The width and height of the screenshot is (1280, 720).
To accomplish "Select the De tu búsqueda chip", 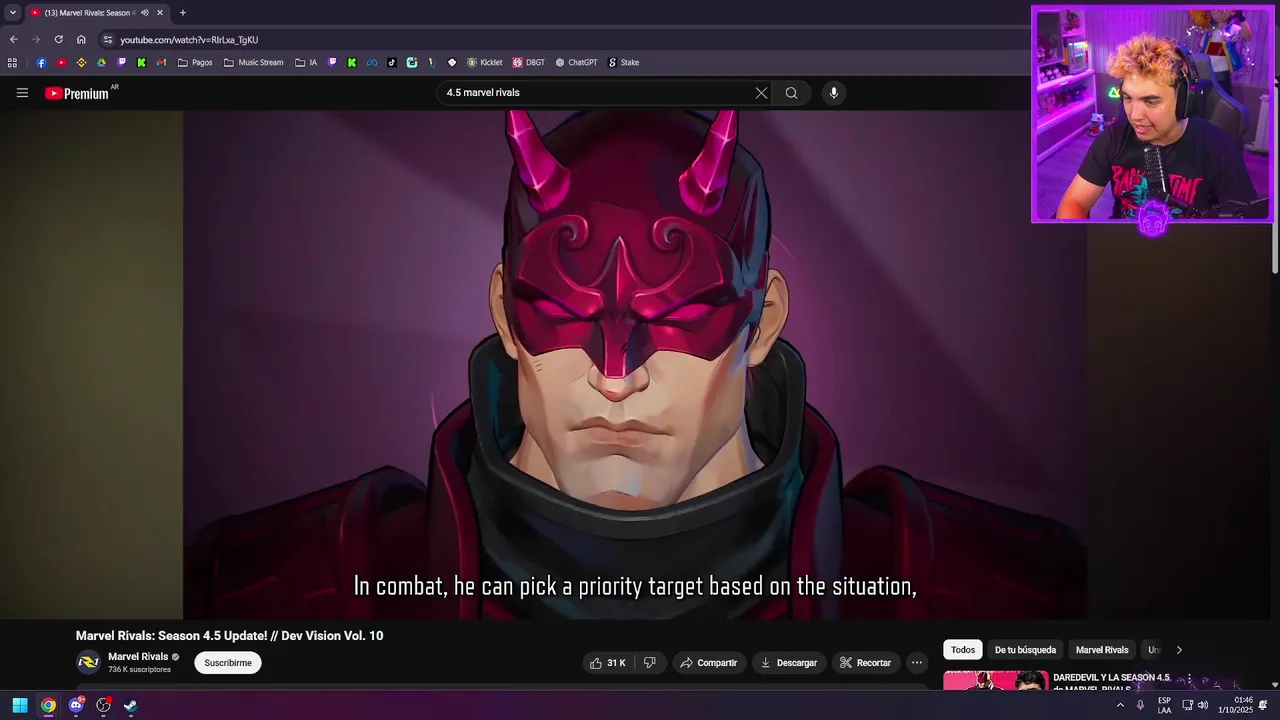I will [x=1025, y=650].
